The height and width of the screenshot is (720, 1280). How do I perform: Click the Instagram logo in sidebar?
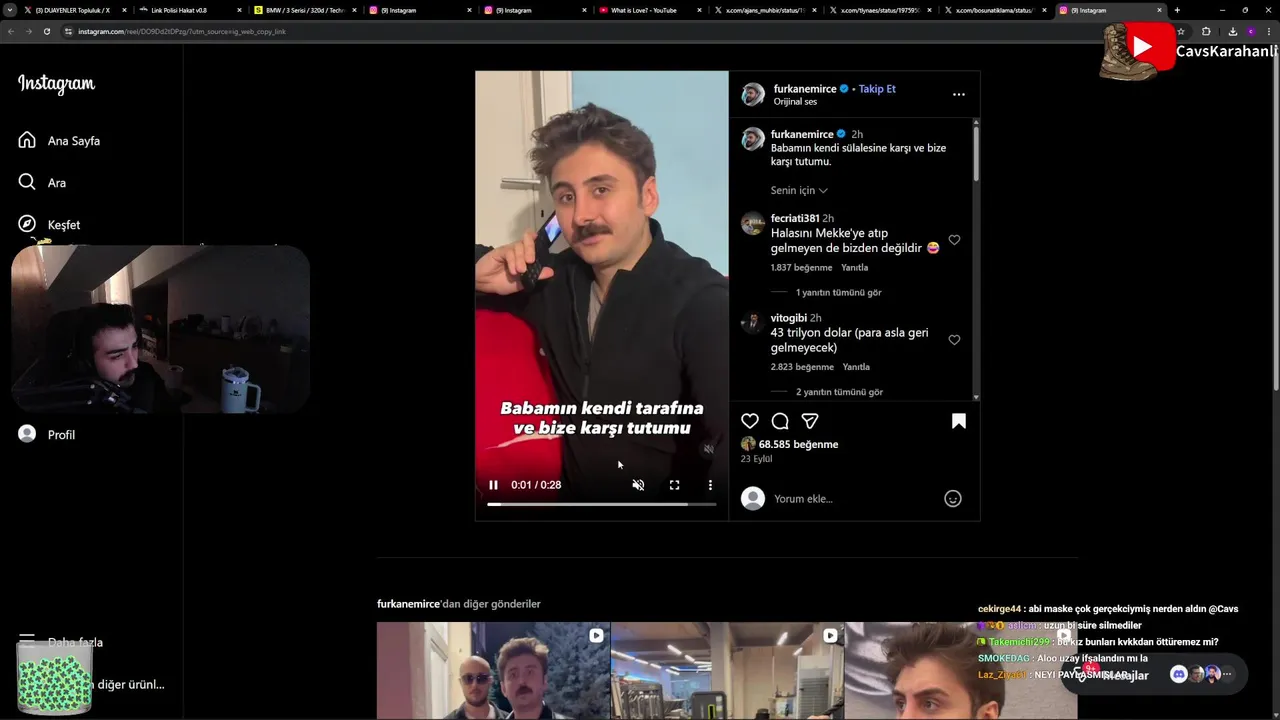tap(56, 84)
